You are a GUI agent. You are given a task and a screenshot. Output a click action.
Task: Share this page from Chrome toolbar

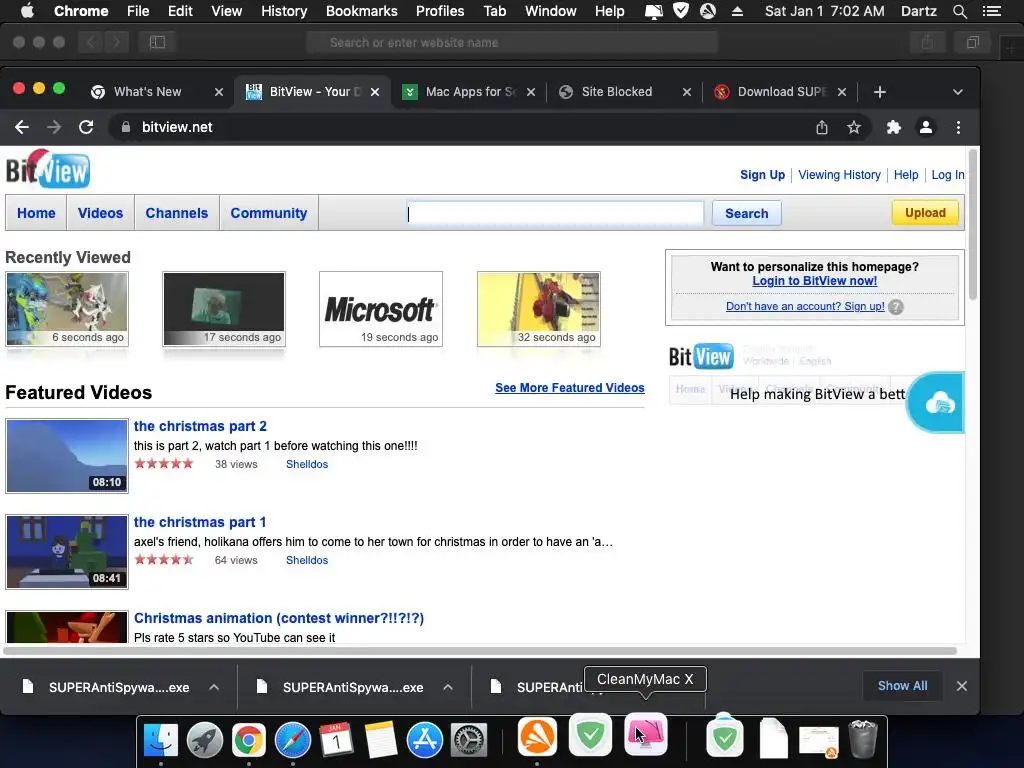[x=822, y=127]
